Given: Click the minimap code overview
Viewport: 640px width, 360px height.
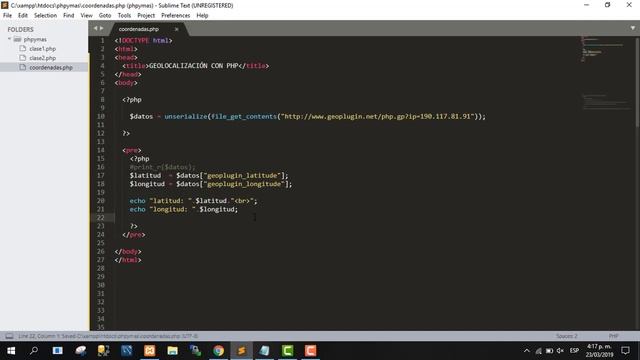Looking at the screenshot, I should [606, 73].
